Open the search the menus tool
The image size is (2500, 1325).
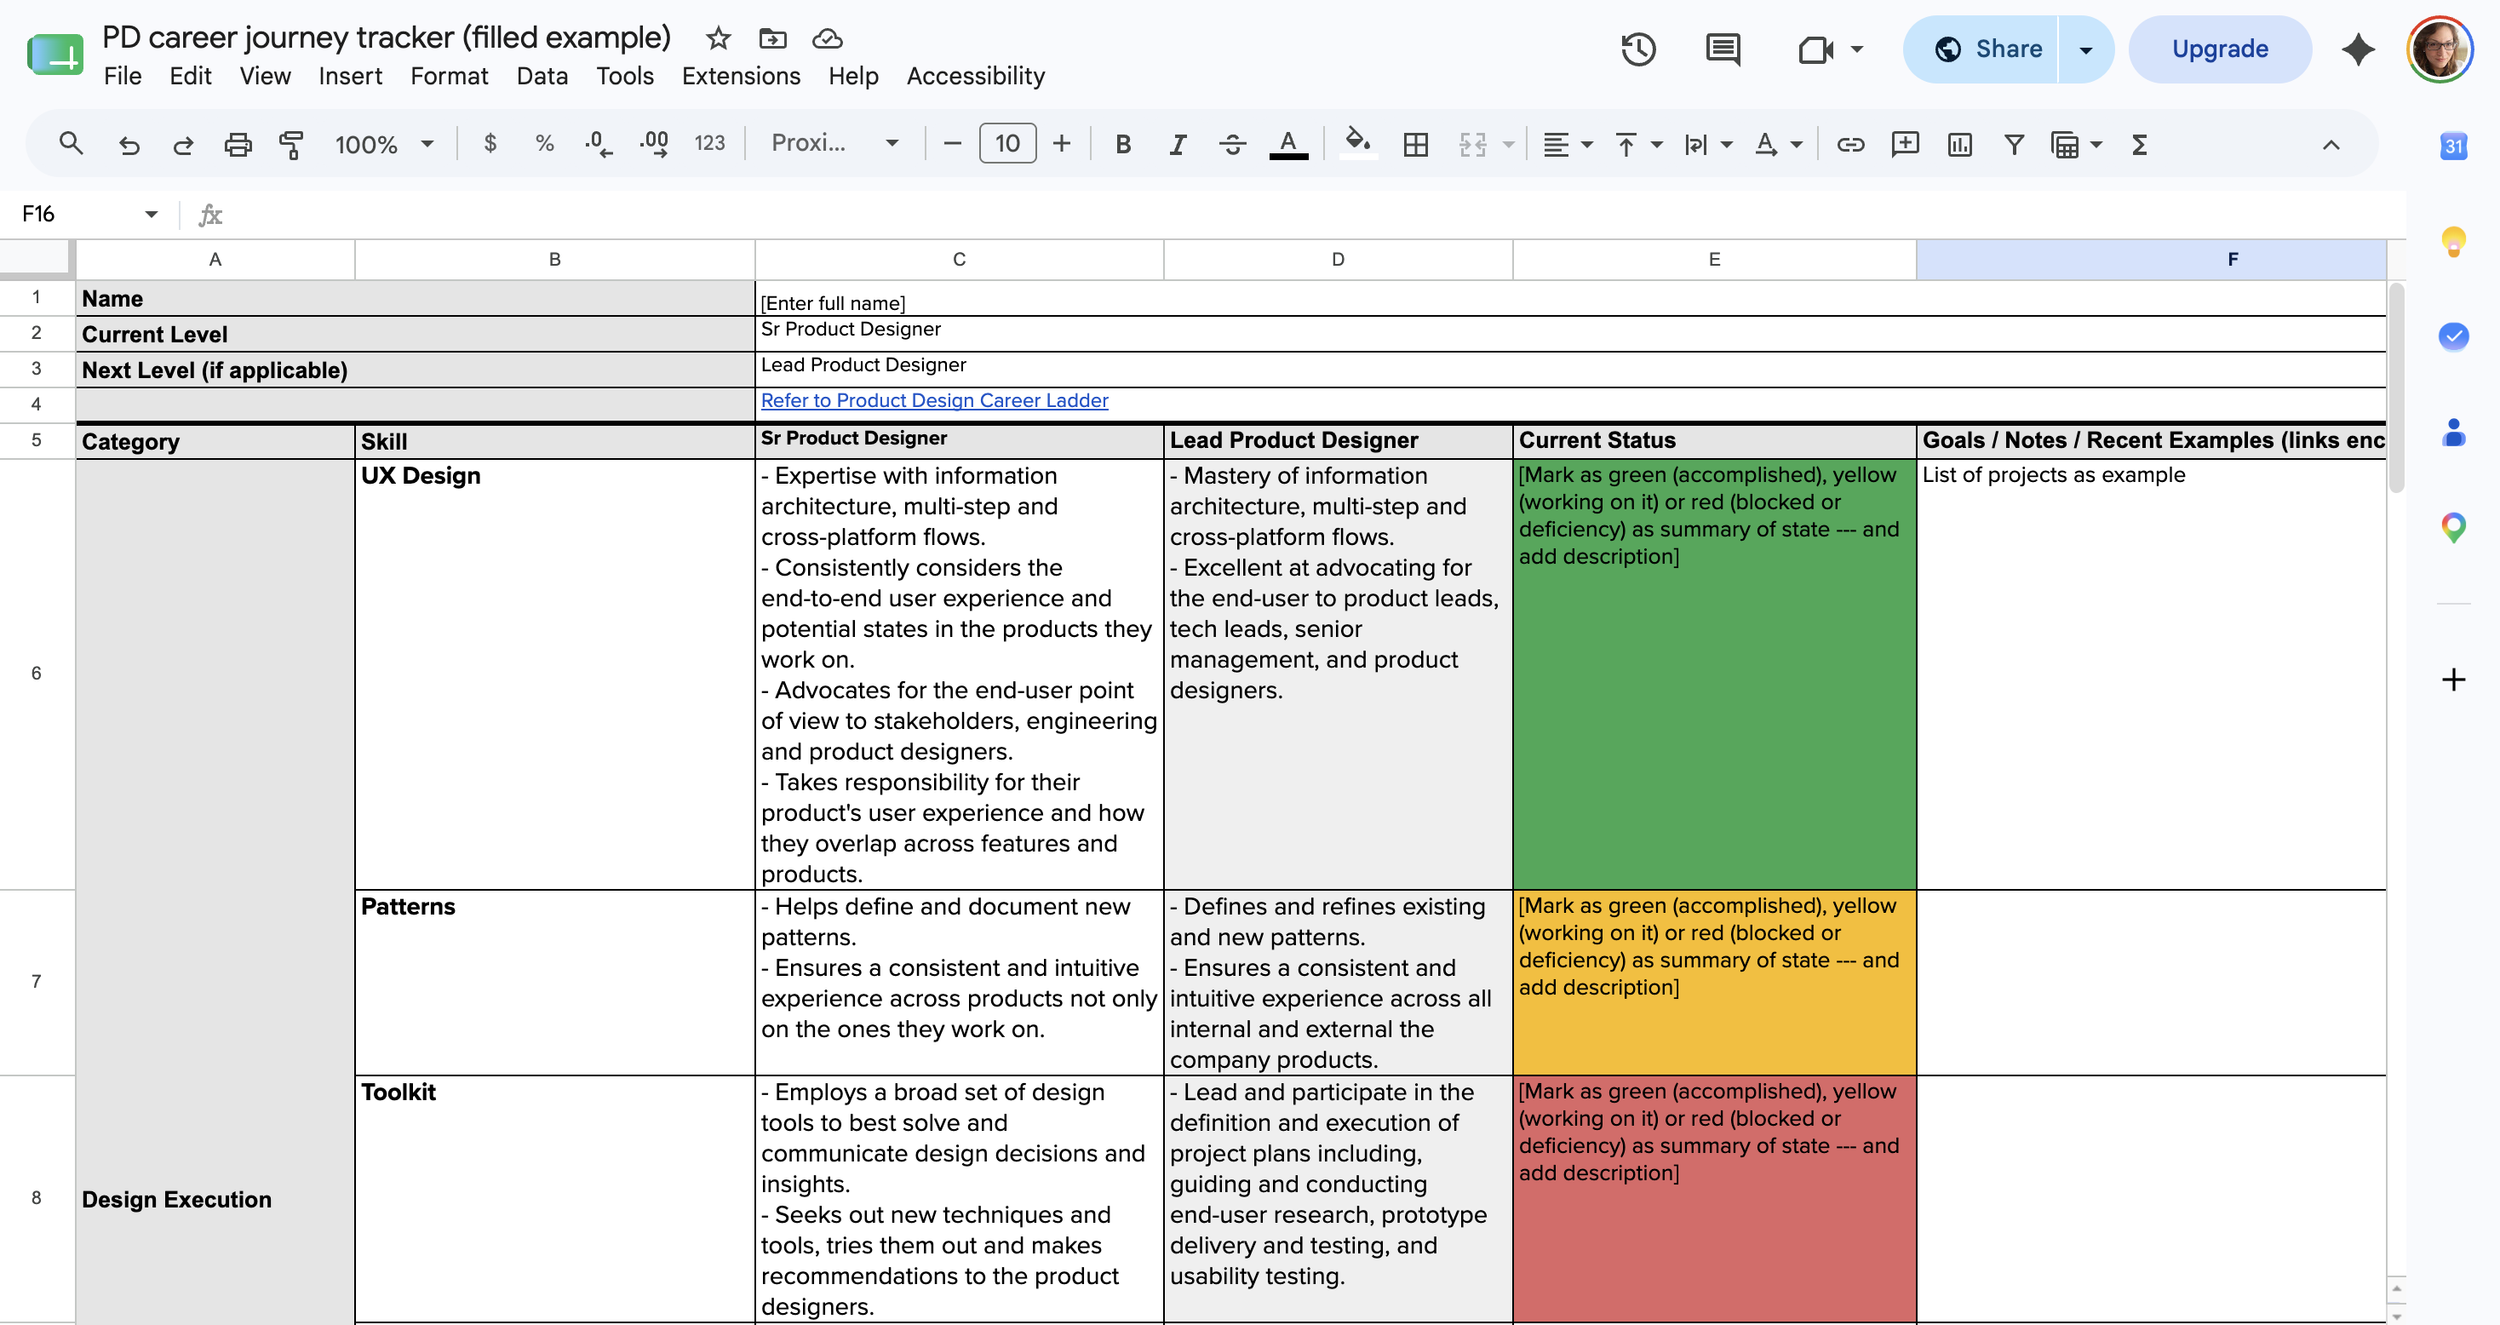[x=70, y=144]
